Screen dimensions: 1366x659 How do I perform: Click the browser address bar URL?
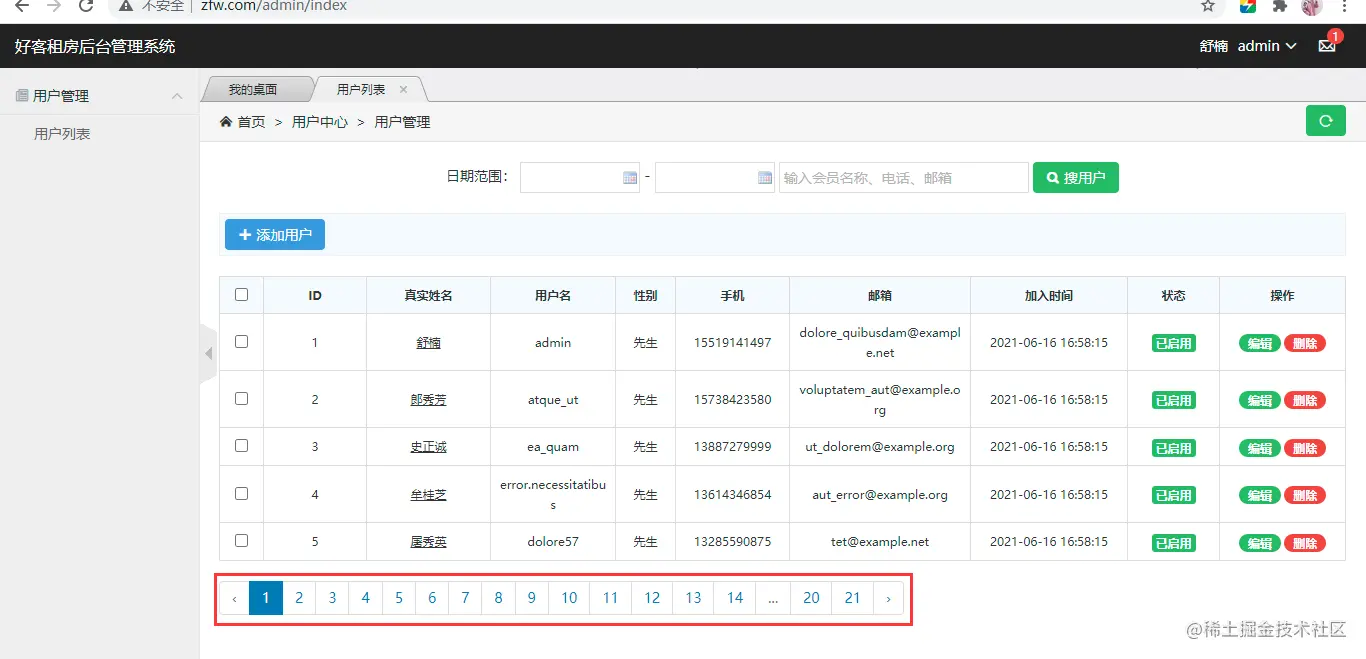click(x=274, y=6)
